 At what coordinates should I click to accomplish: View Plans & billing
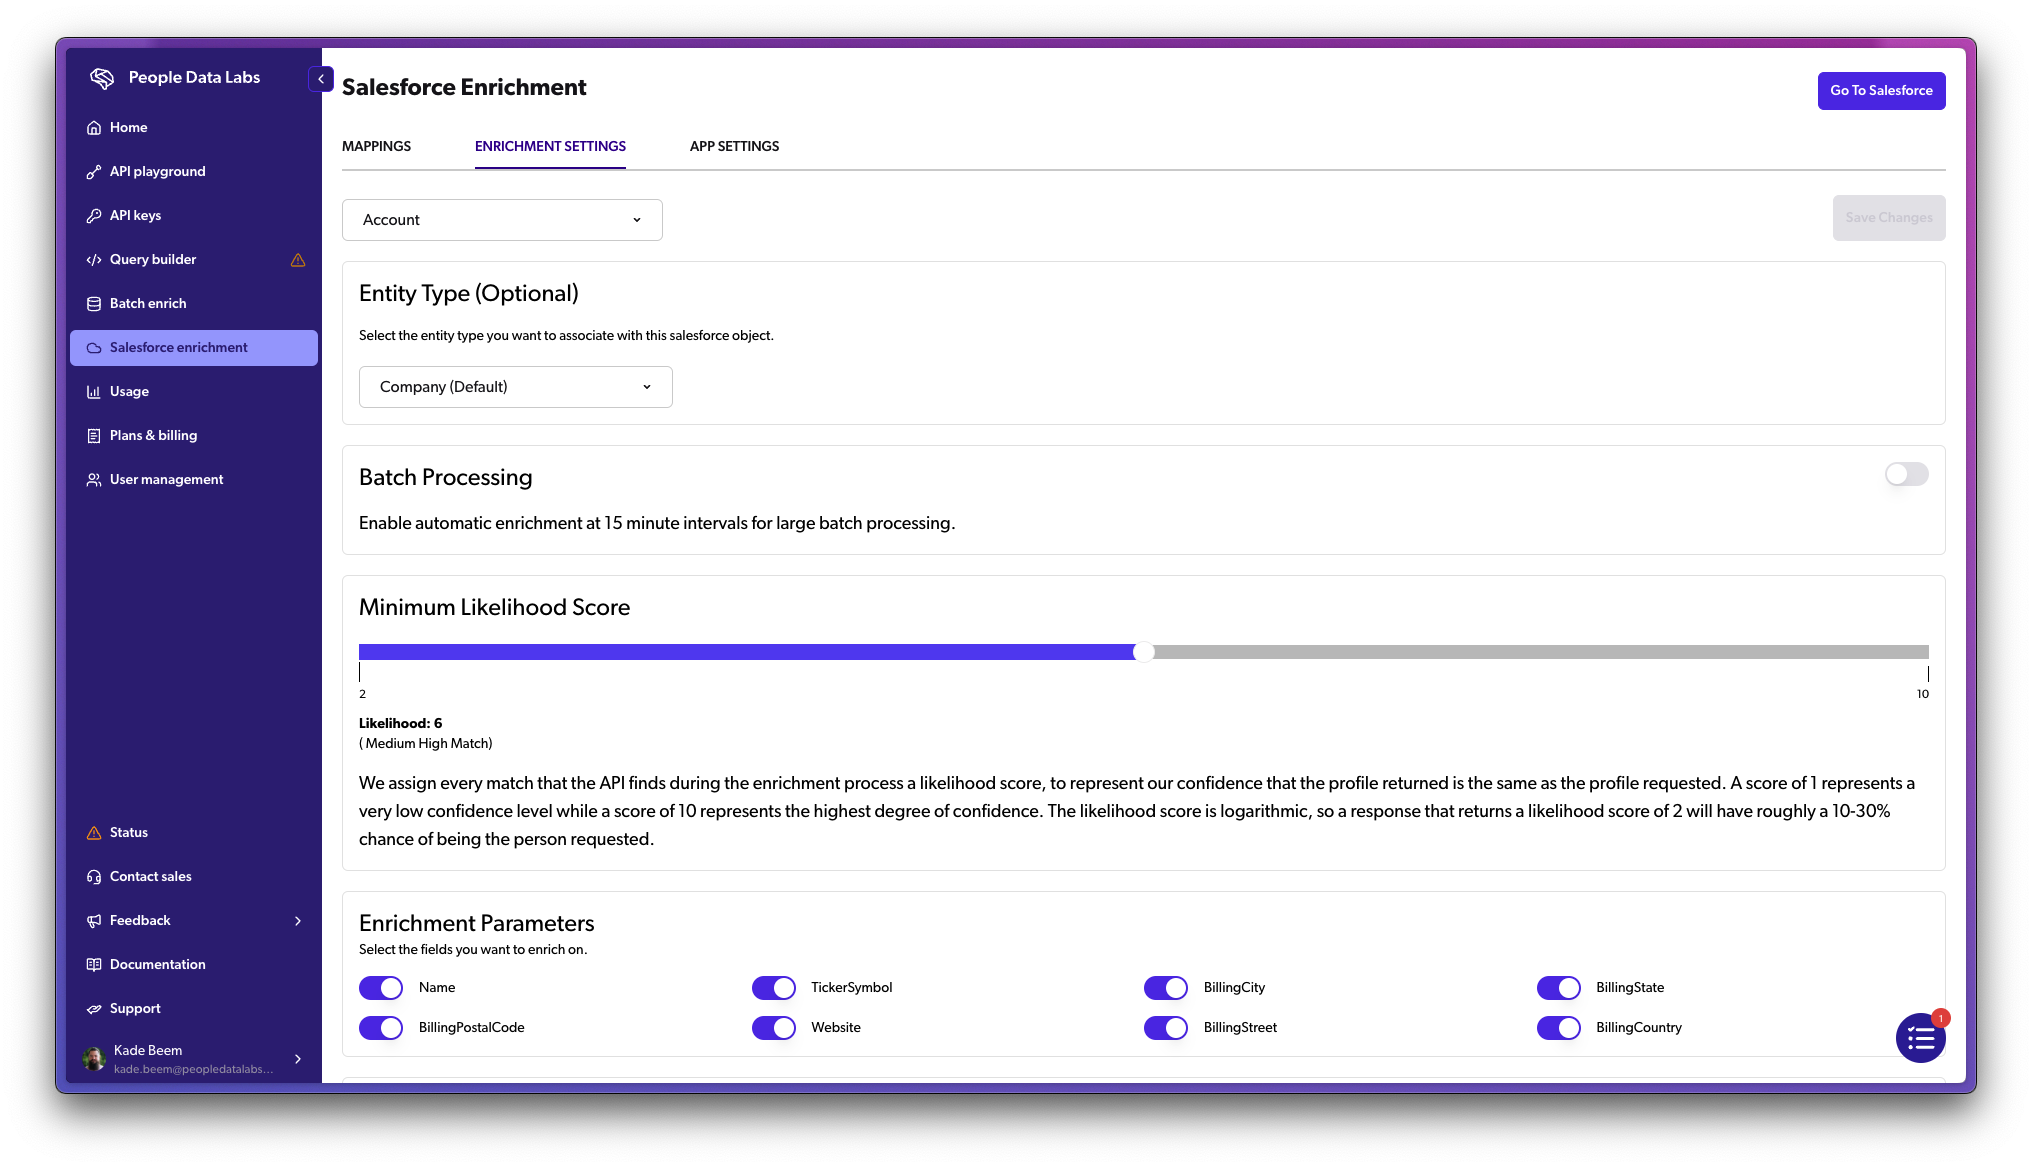[x=153, y=435]
